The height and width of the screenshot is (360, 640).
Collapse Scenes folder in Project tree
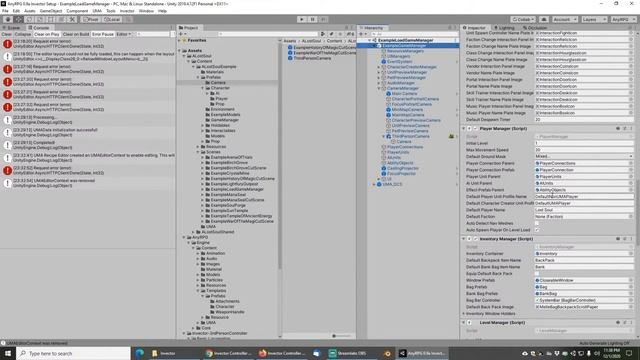click(x=198, y=152)
